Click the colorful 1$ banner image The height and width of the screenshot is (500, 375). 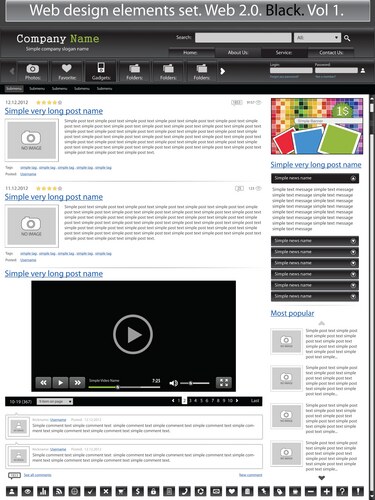pyautogui.click(x=317, y=126)
